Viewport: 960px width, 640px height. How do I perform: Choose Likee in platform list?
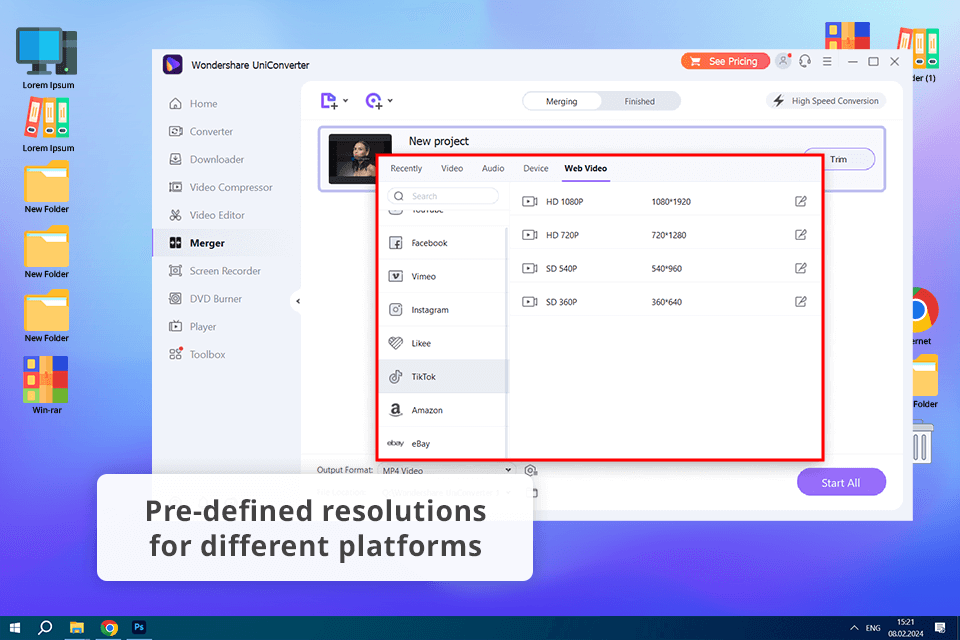click(444, 343)
